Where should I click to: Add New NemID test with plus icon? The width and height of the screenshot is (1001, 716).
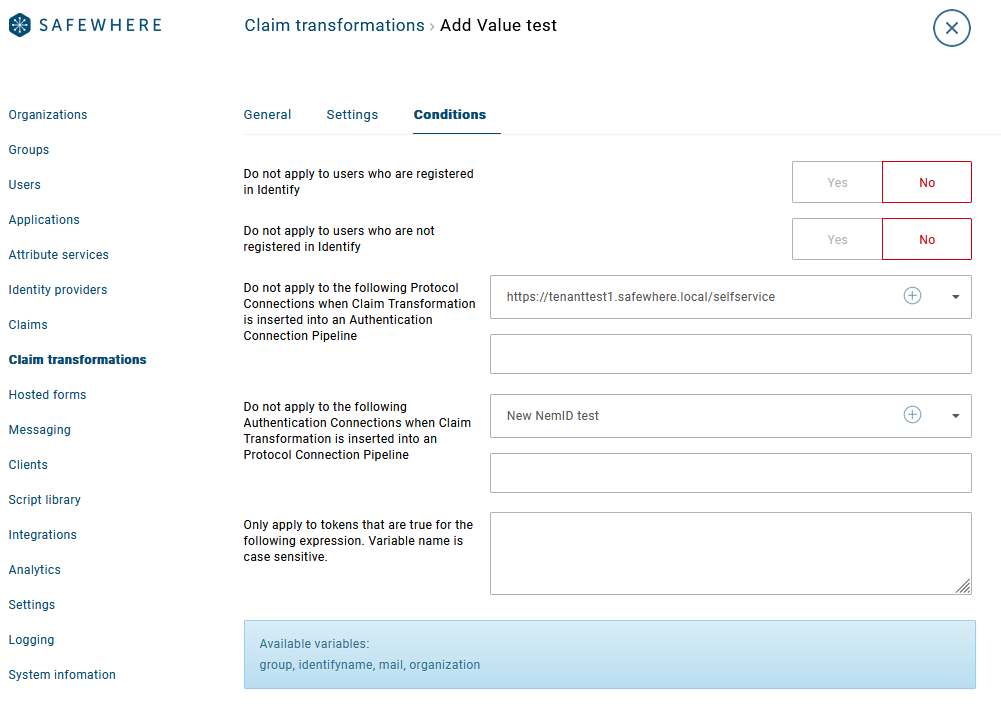coord(912,415)
